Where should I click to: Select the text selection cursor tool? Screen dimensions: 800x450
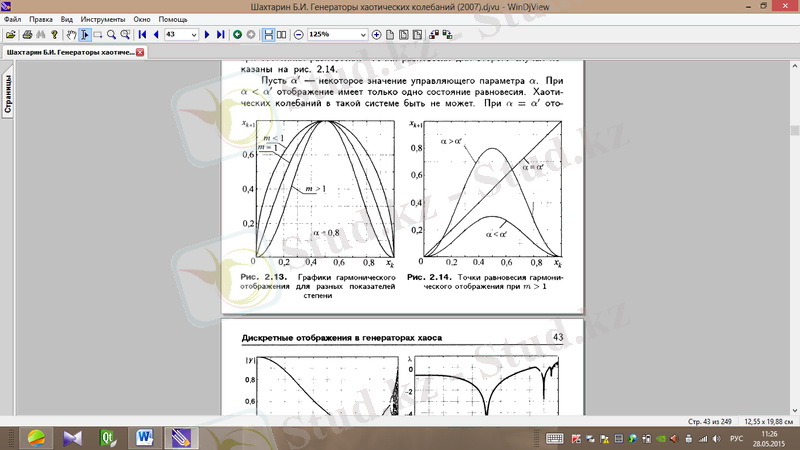coord(85,35)
